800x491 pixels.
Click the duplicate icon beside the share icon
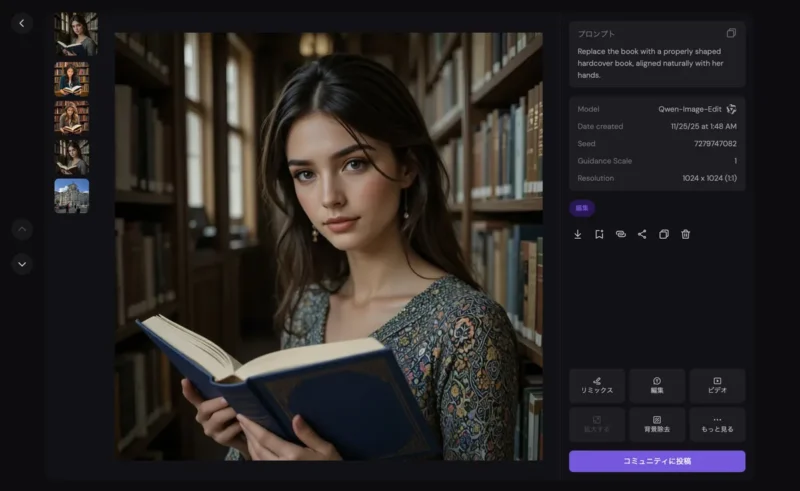click(664, 234)
